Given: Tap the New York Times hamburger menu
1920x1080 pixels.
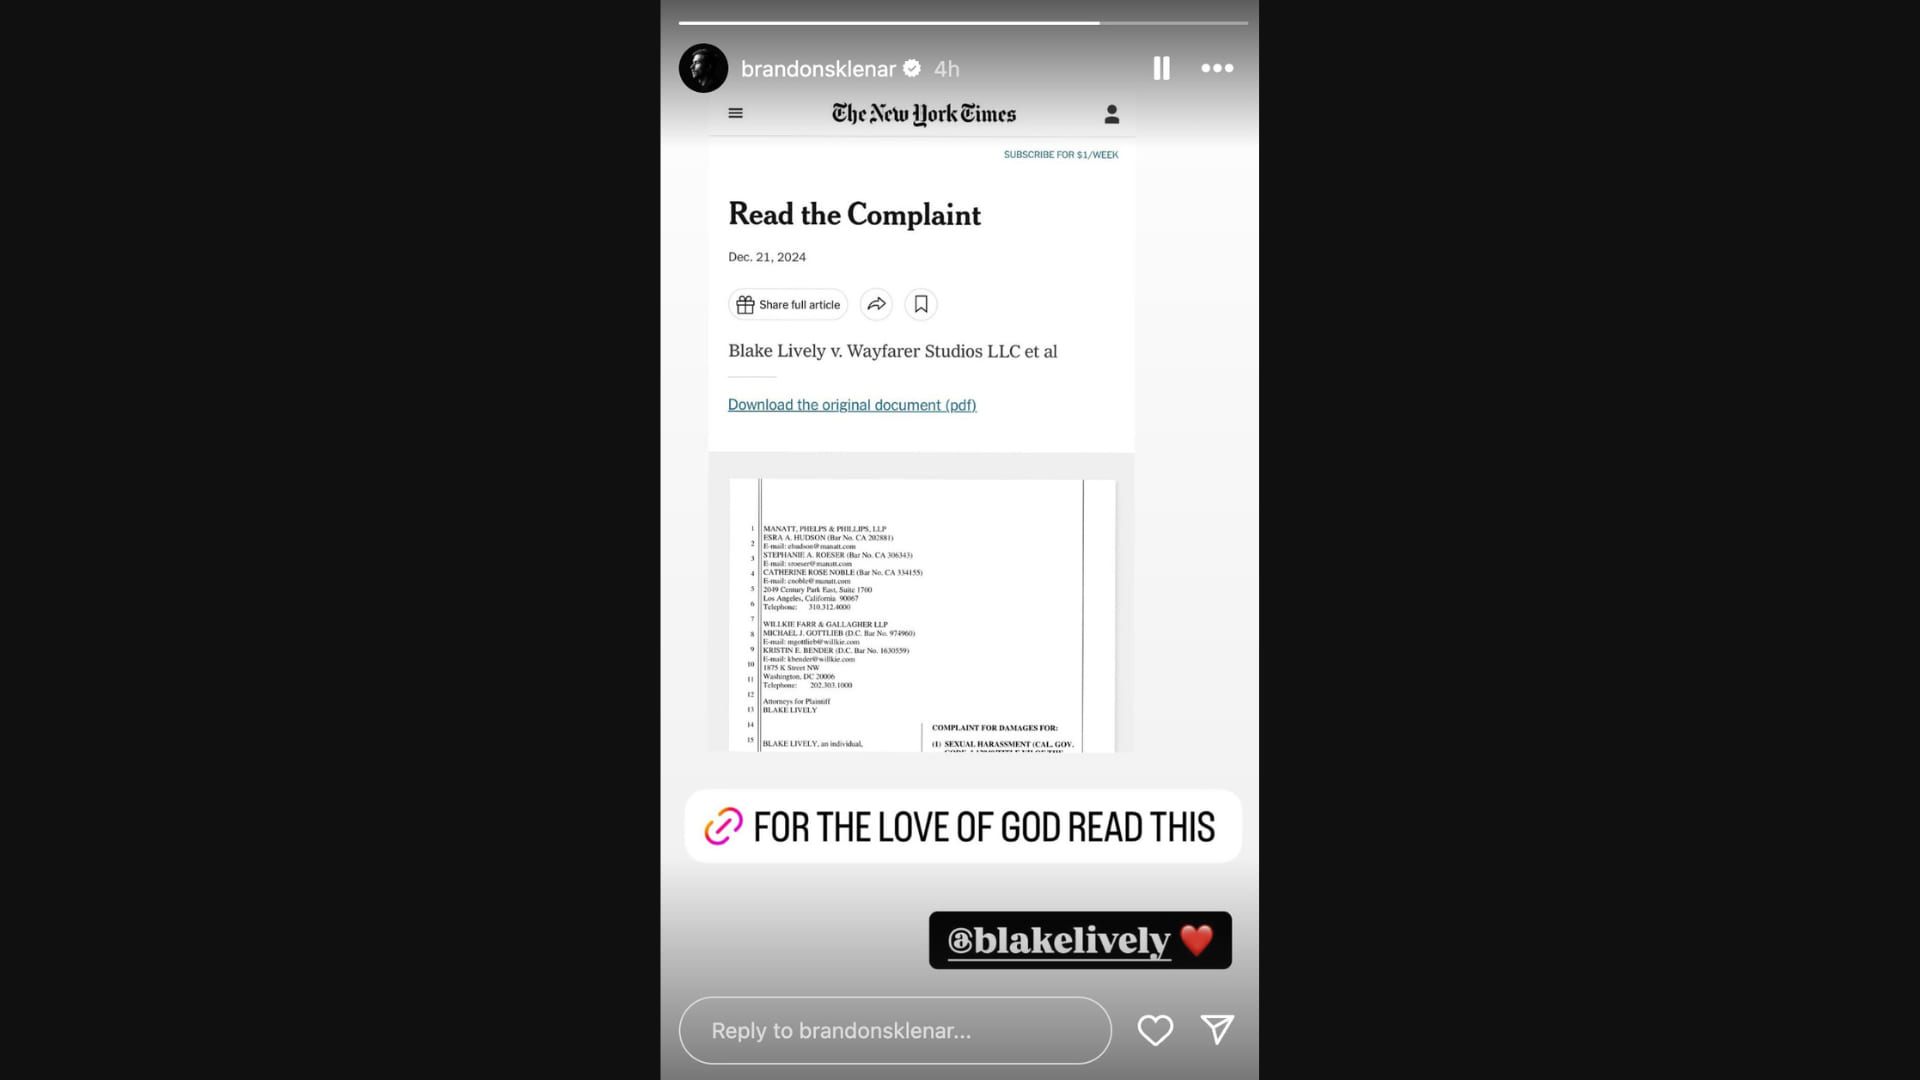Looking at the screenshot, I should click(735, 112).
